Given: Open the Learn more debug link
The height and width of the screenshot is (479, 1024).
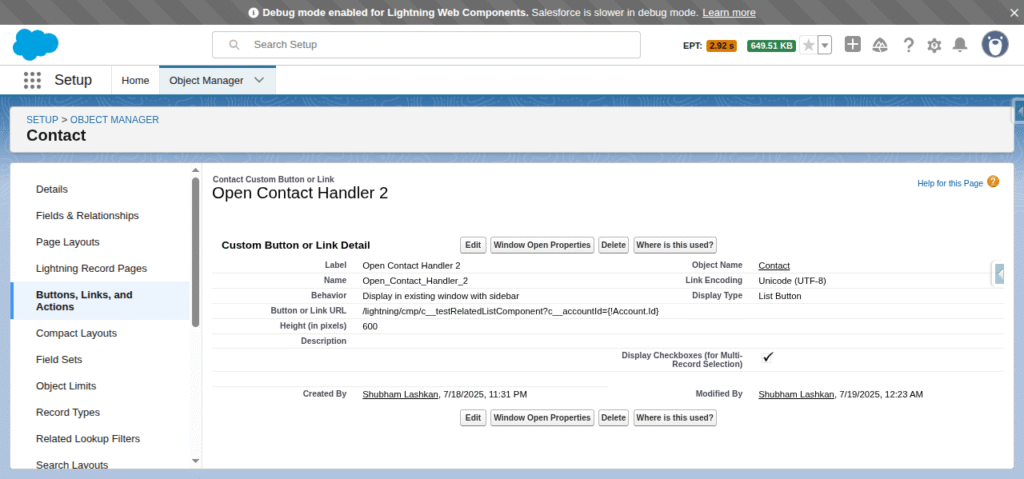Looking at the screenshot, I should pyautogui.click(x=729, y=12).
